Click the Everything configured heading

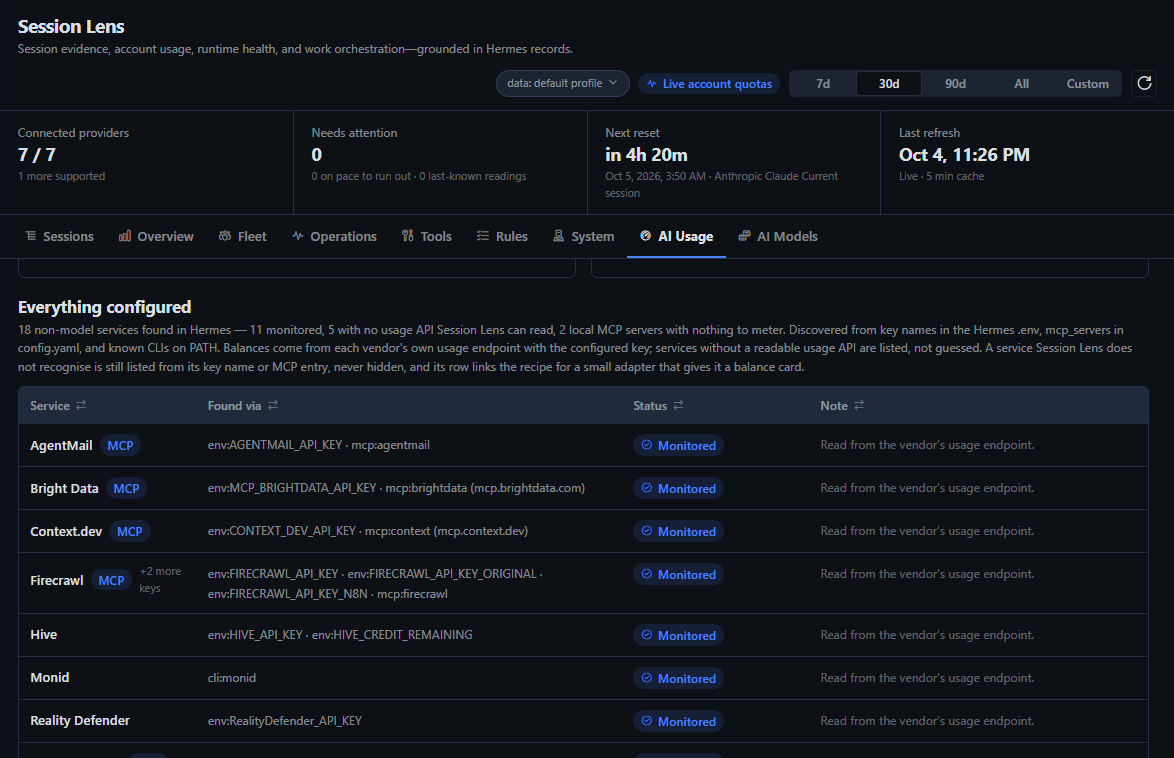tap(104, 307)
